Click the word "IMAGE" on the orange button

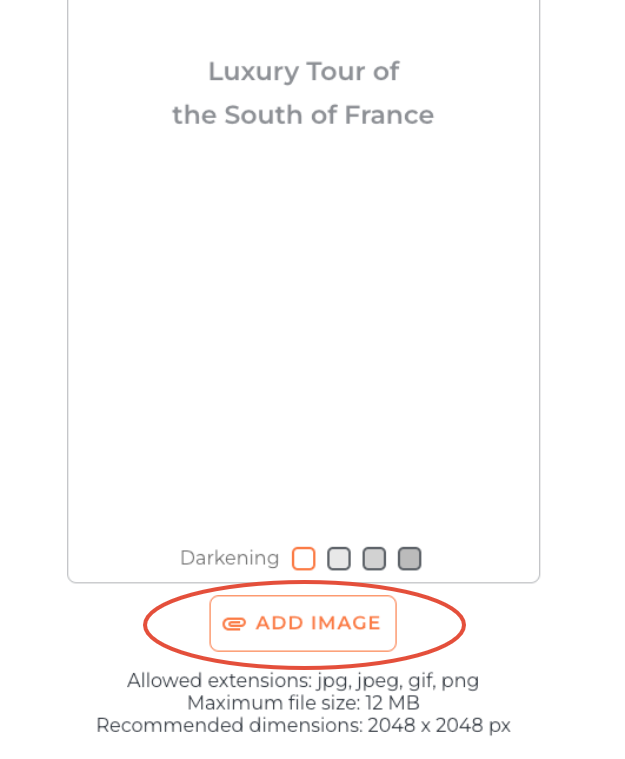[347, 624]
